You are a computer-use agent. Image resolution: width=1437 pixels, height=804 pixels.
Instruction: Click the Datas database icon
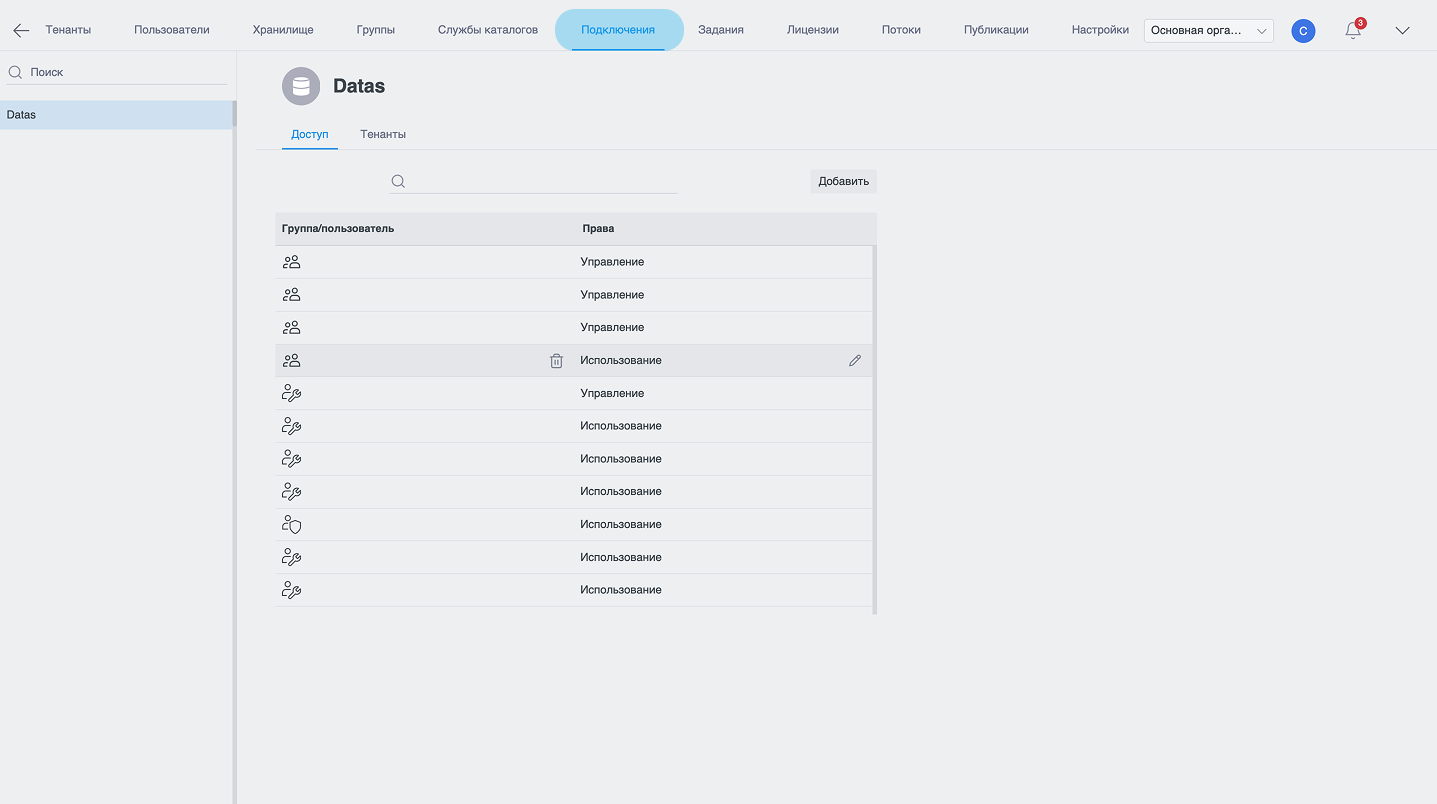pos(301,86)
